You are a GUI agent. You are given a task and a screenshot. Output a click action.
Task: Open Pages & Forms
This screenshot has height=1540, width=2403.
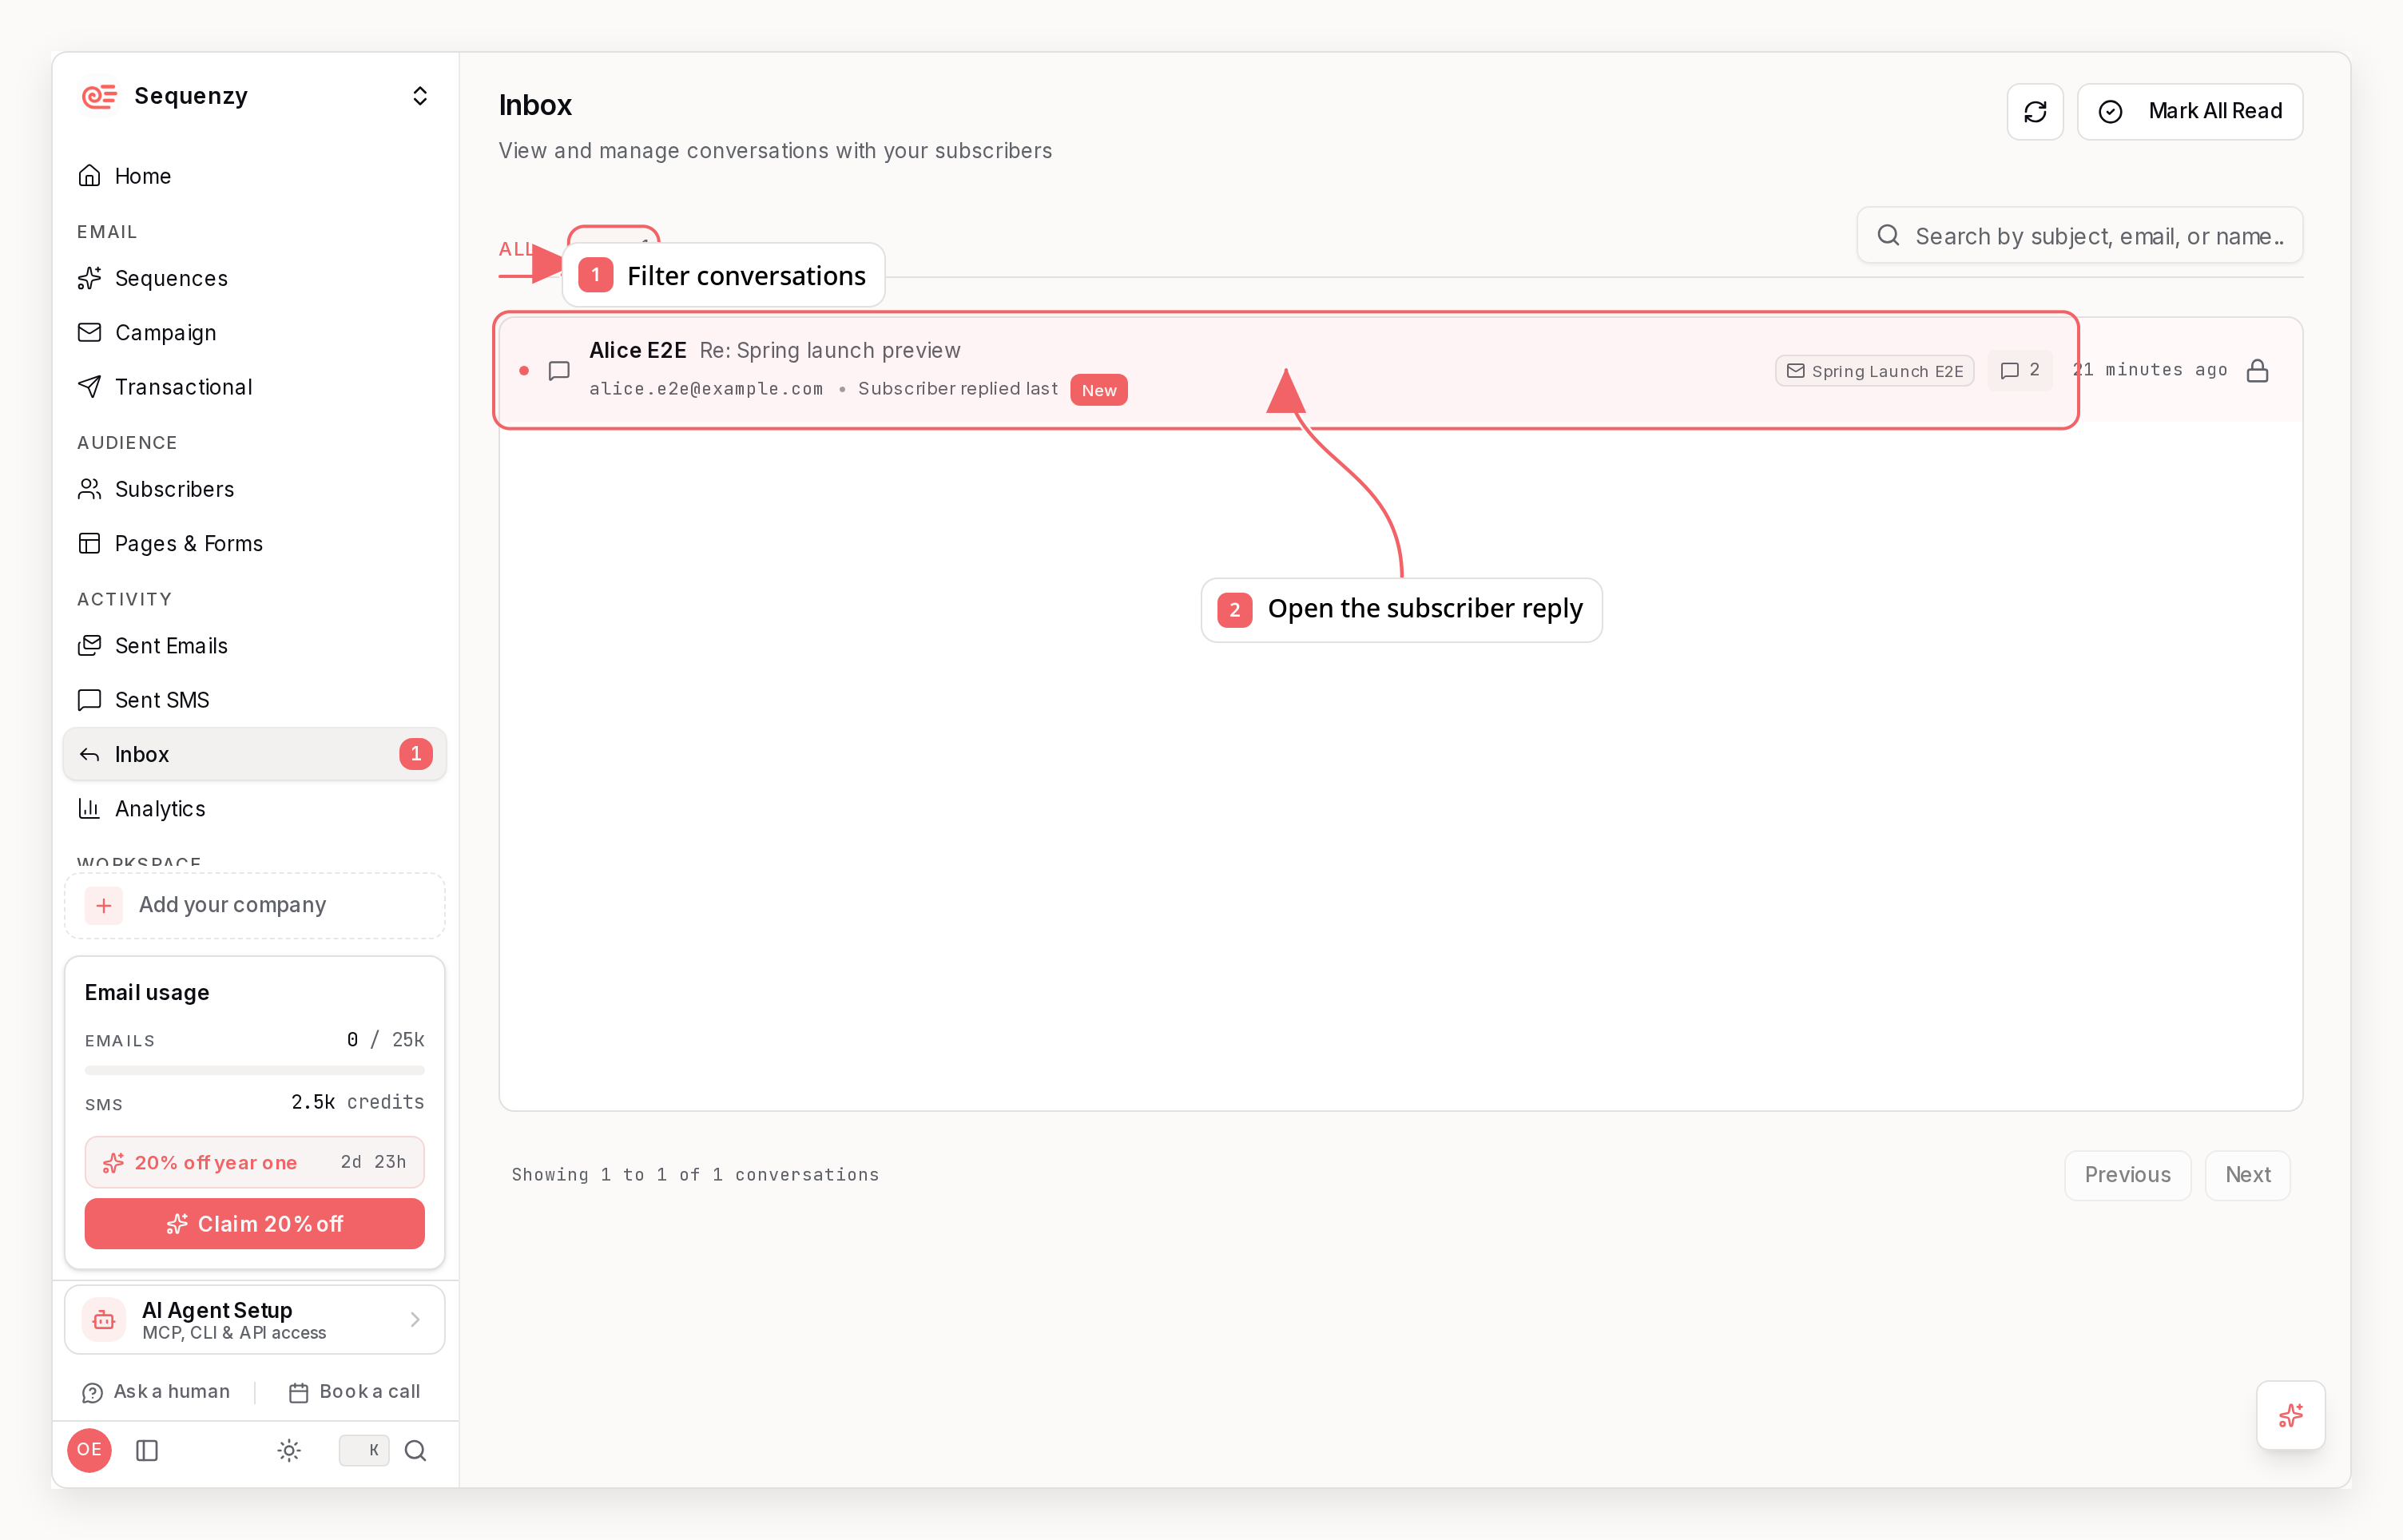(x=254, y=543)
